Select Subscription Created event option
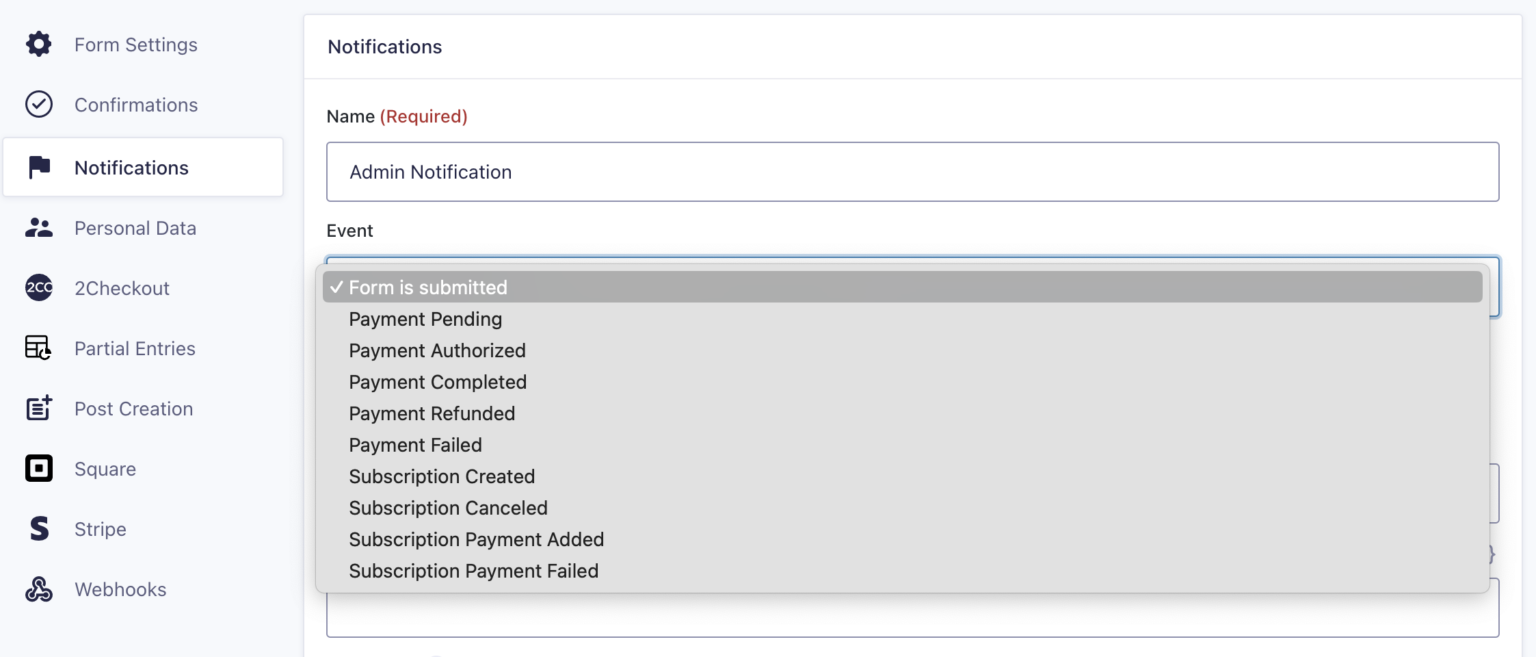1536x657 pixels. 441,476
